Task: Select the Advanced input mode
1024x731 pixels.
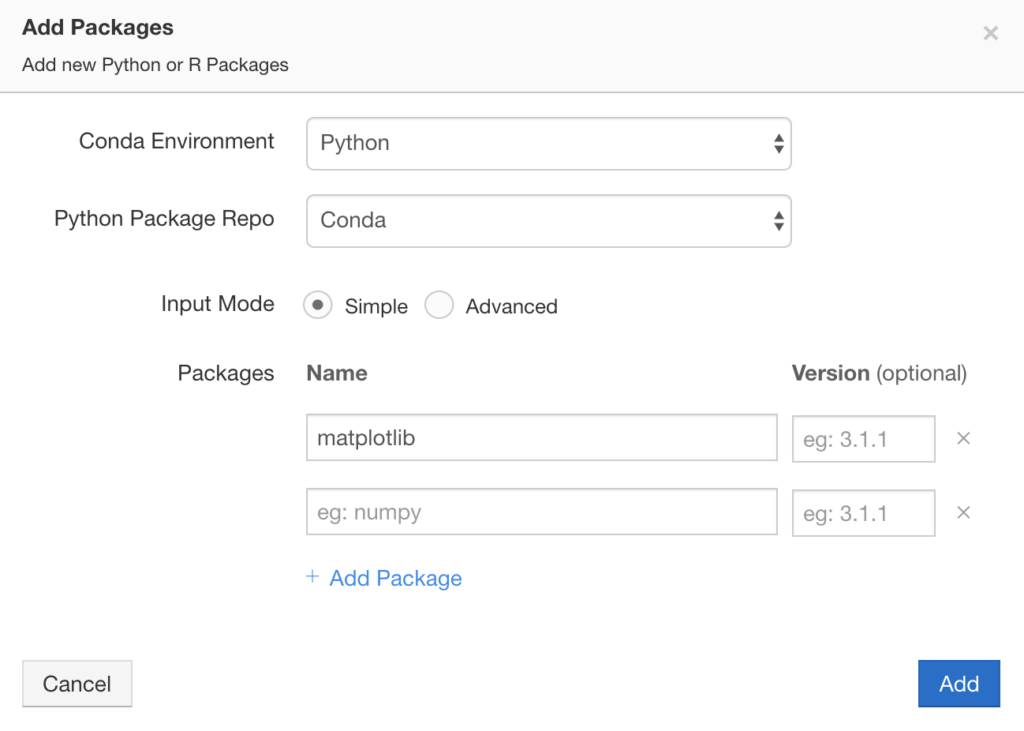Action: pyautogui.click(x=440, y=306)
